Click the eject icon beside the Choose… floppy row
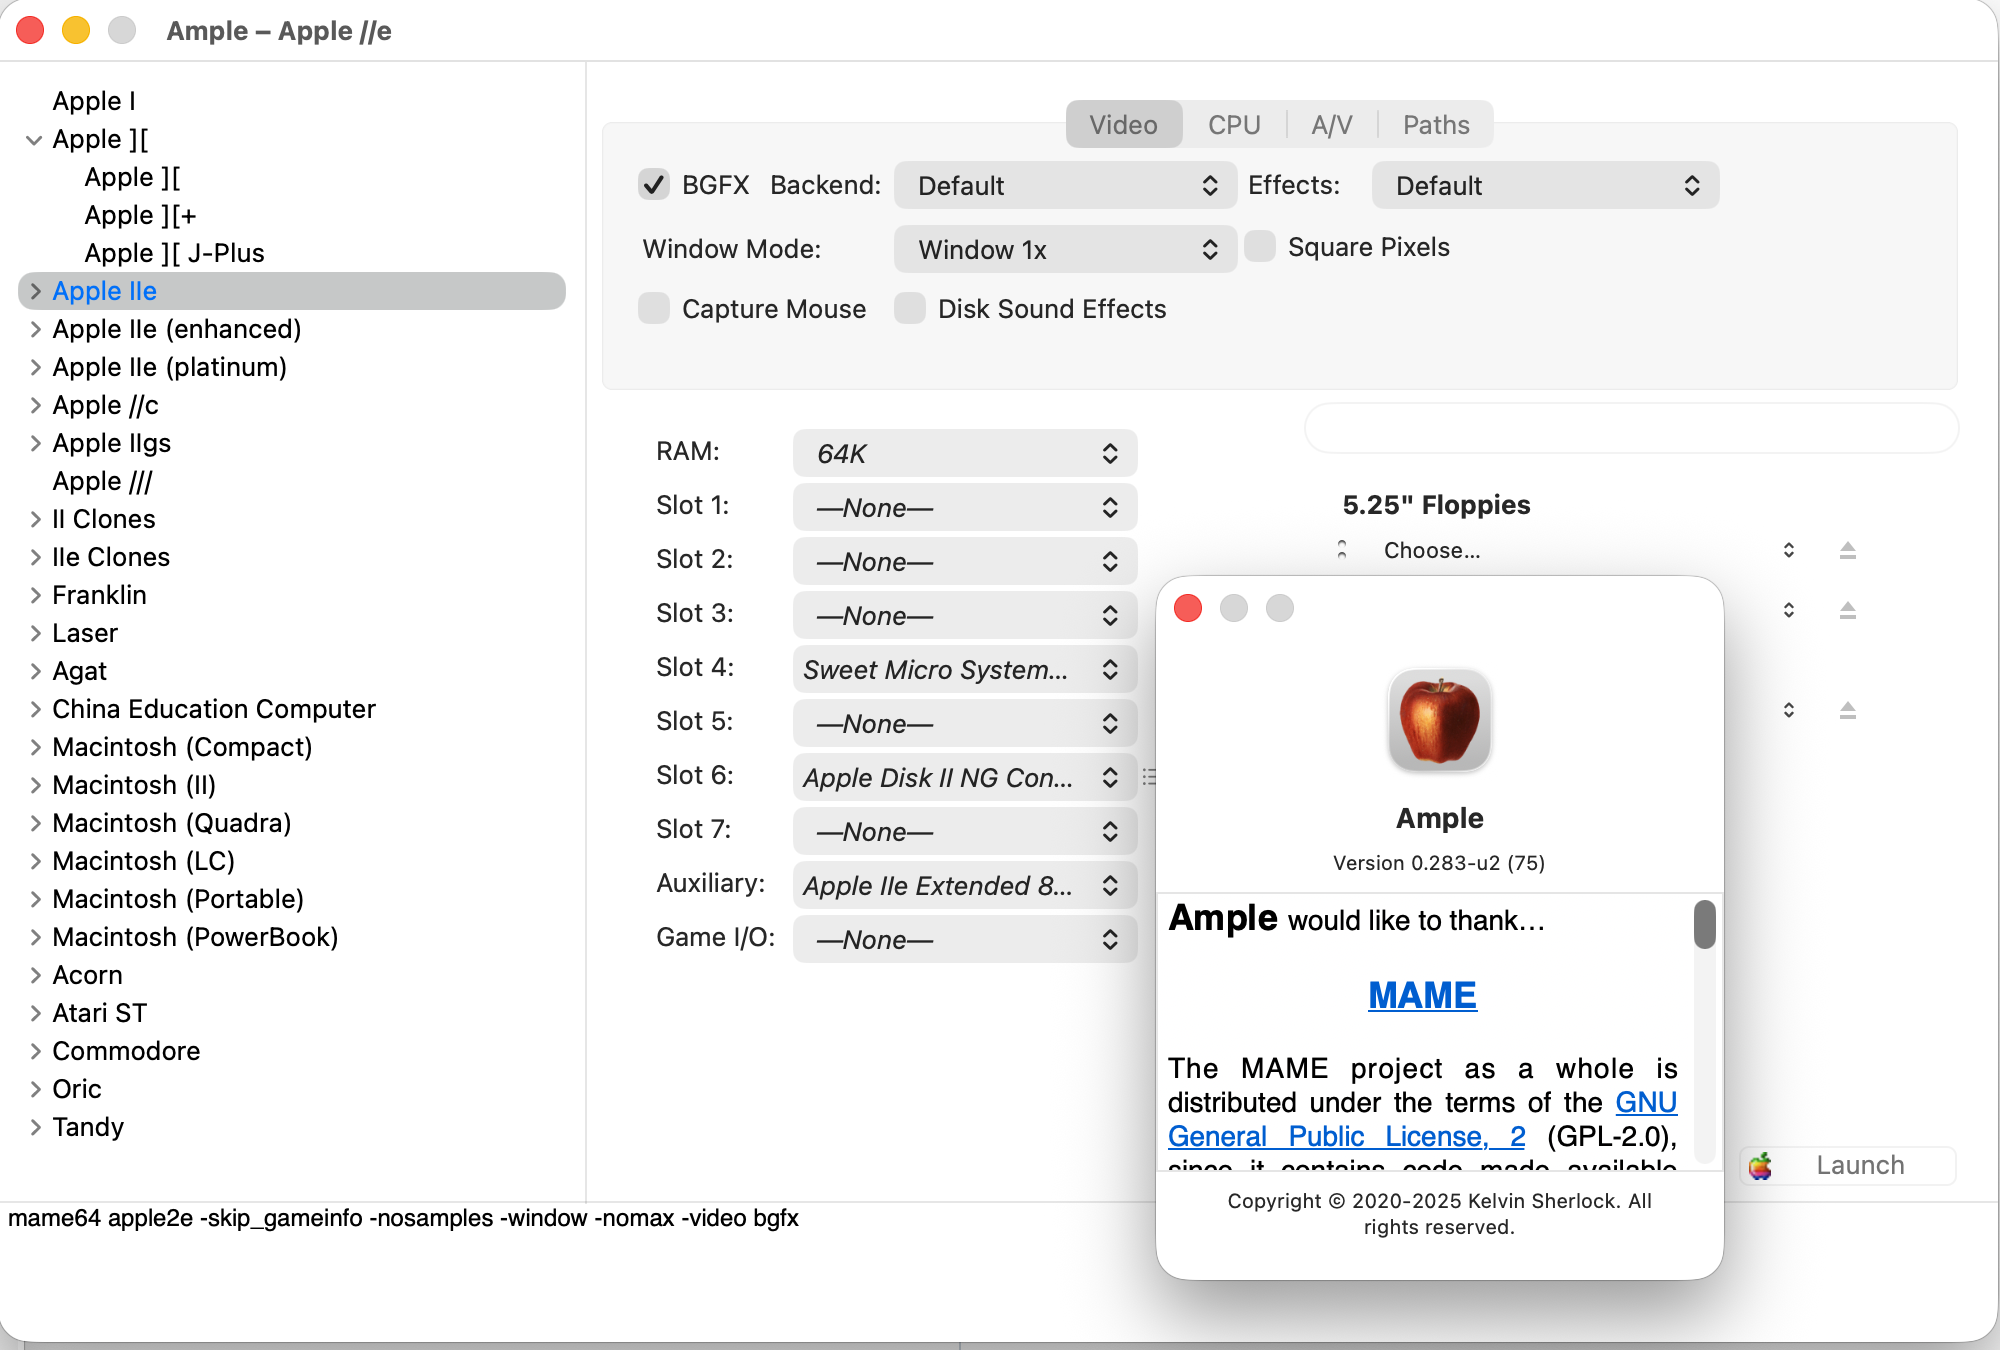2000x1350 pixels. coord(1847,550)
